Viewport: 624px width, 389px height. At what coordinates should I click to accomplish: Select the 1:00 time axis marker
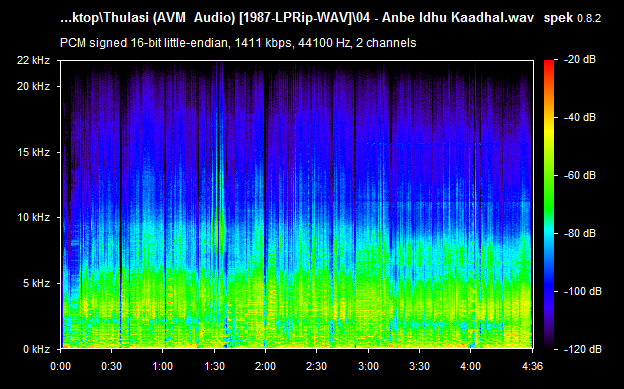click(x=162, y=366)
